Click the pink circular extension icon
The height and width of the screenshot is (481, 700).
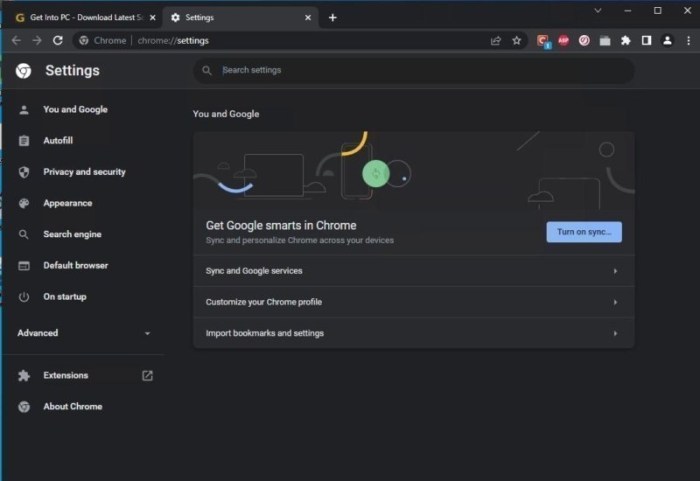[584, 41]
